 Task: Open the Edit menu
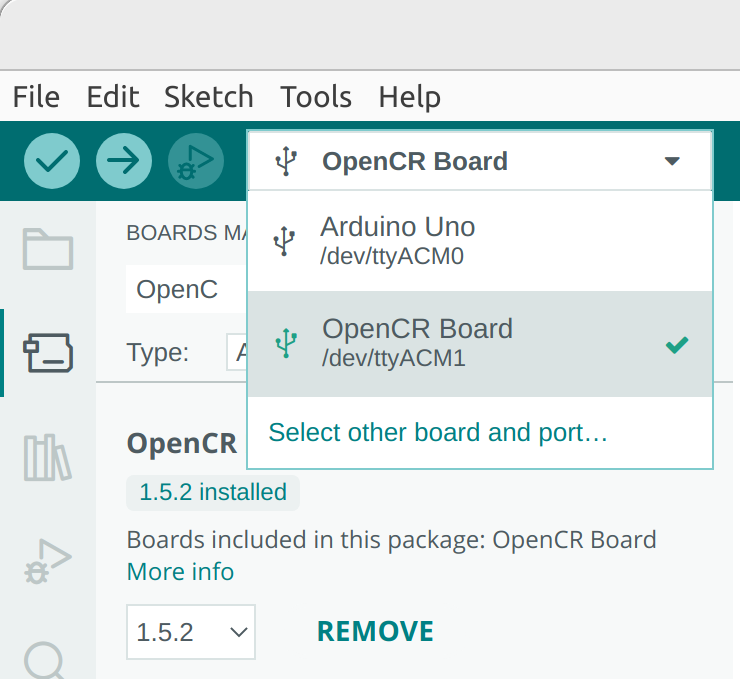click(x=113, y=97)
